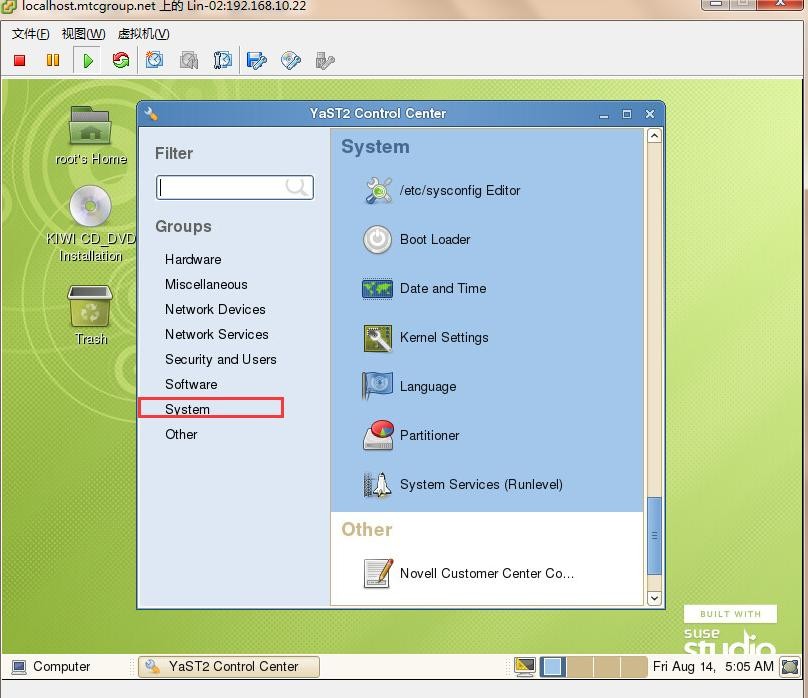Click the Revert to snapshot toolbar icon

(189, 60)
